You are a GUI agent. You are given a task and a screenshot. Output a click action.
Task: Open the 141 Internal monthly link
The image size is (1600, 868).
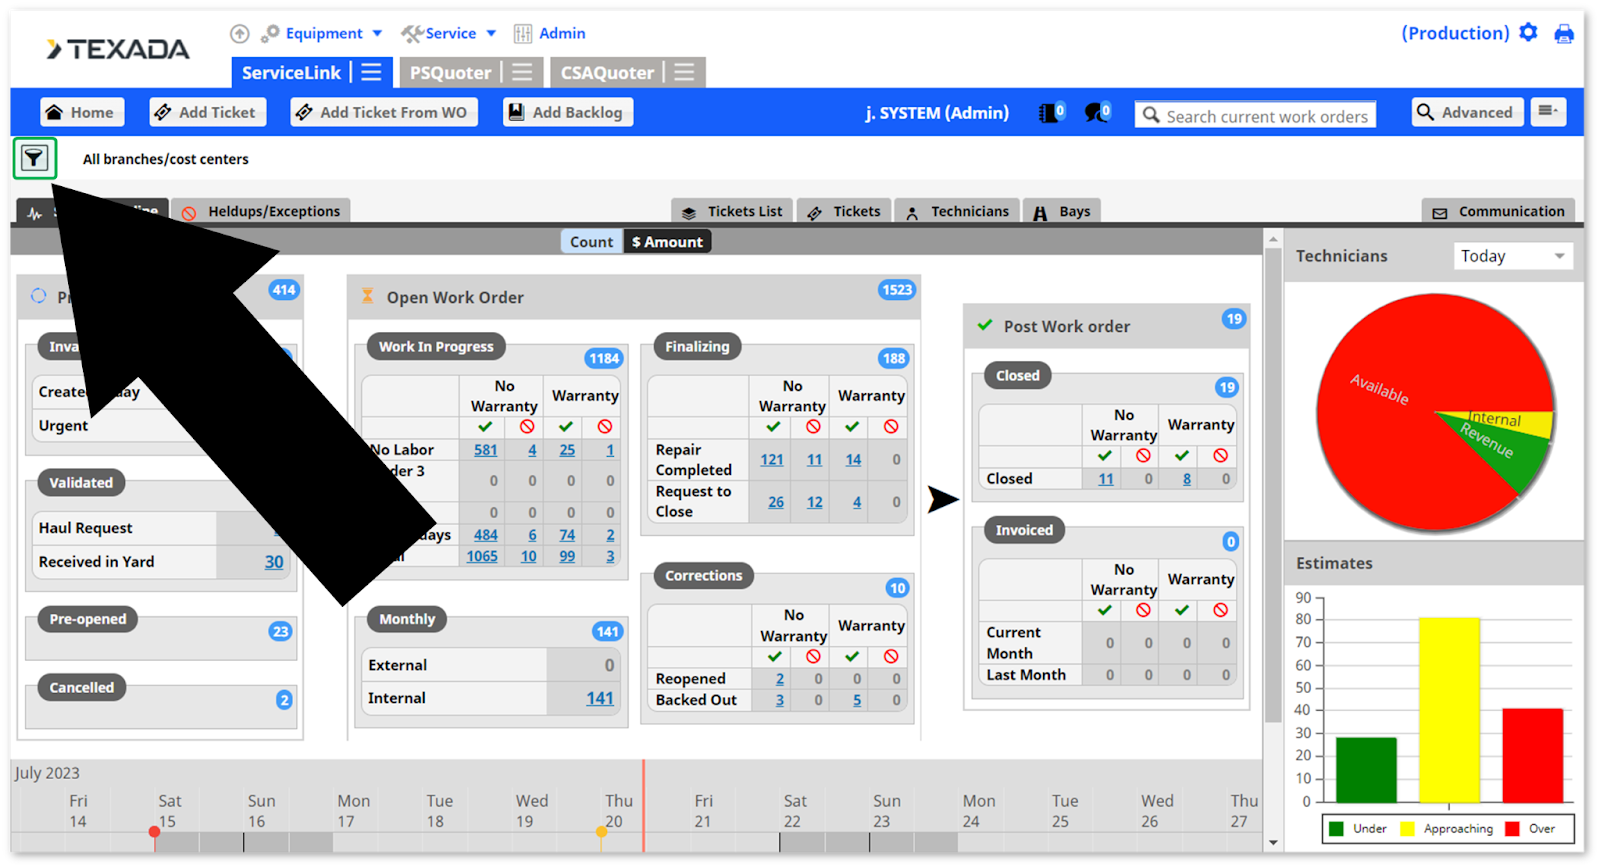(x=600, y=698)
